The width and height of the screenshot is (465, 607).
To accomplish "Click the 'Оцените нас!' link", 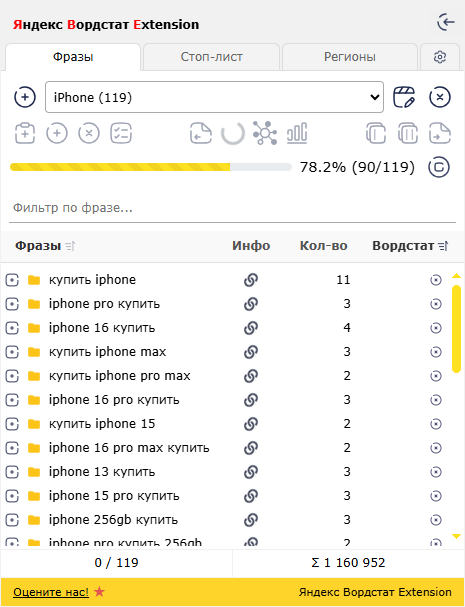I will 51,592.
